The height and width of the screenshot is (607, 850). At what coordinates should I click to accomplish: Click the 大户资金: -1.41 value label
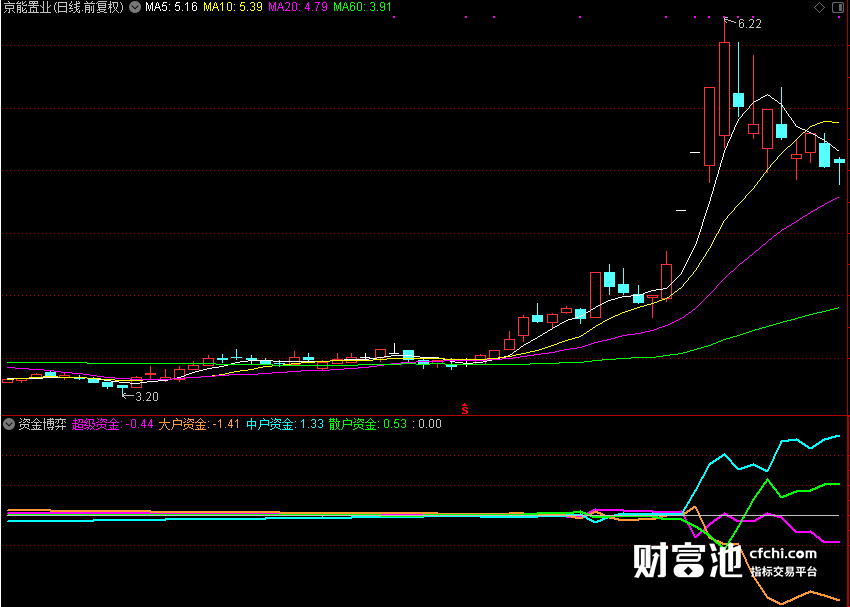point(199,424)
